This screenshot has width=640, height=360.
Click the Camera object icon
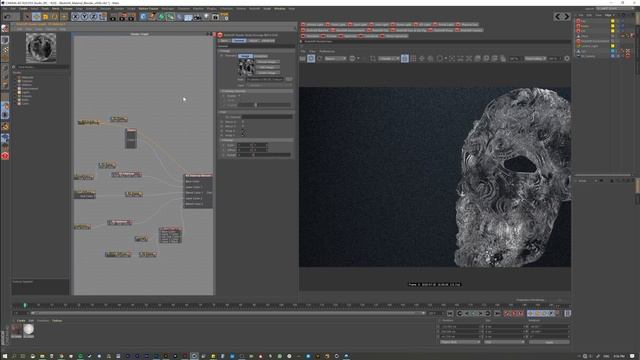tap(198, 17)
